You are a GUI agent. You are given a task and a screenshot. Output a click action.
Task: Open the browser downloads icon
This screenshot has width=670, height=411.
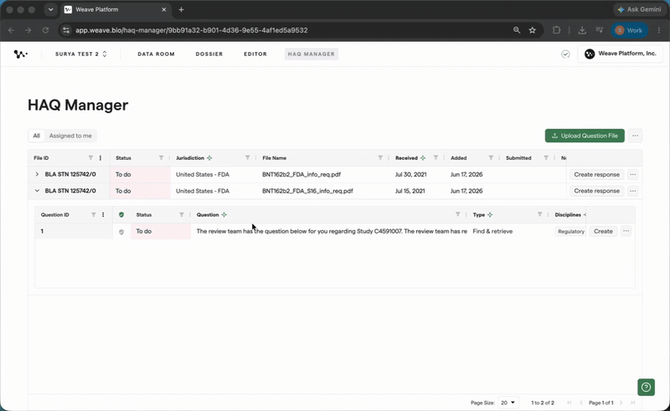point(582,30)
